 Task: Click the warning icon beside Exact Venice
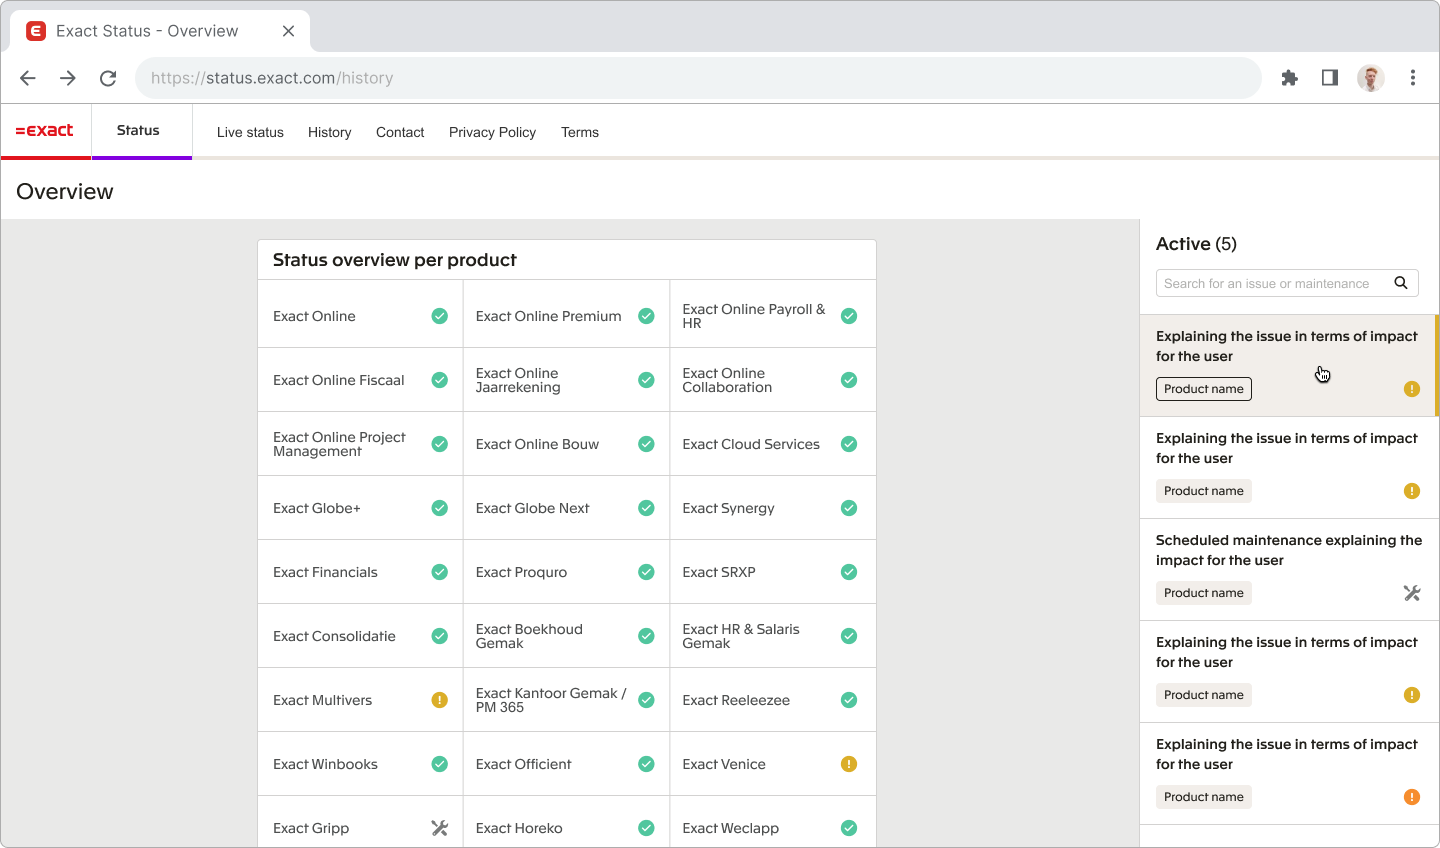pyautogui.click(x=849, y=764)
